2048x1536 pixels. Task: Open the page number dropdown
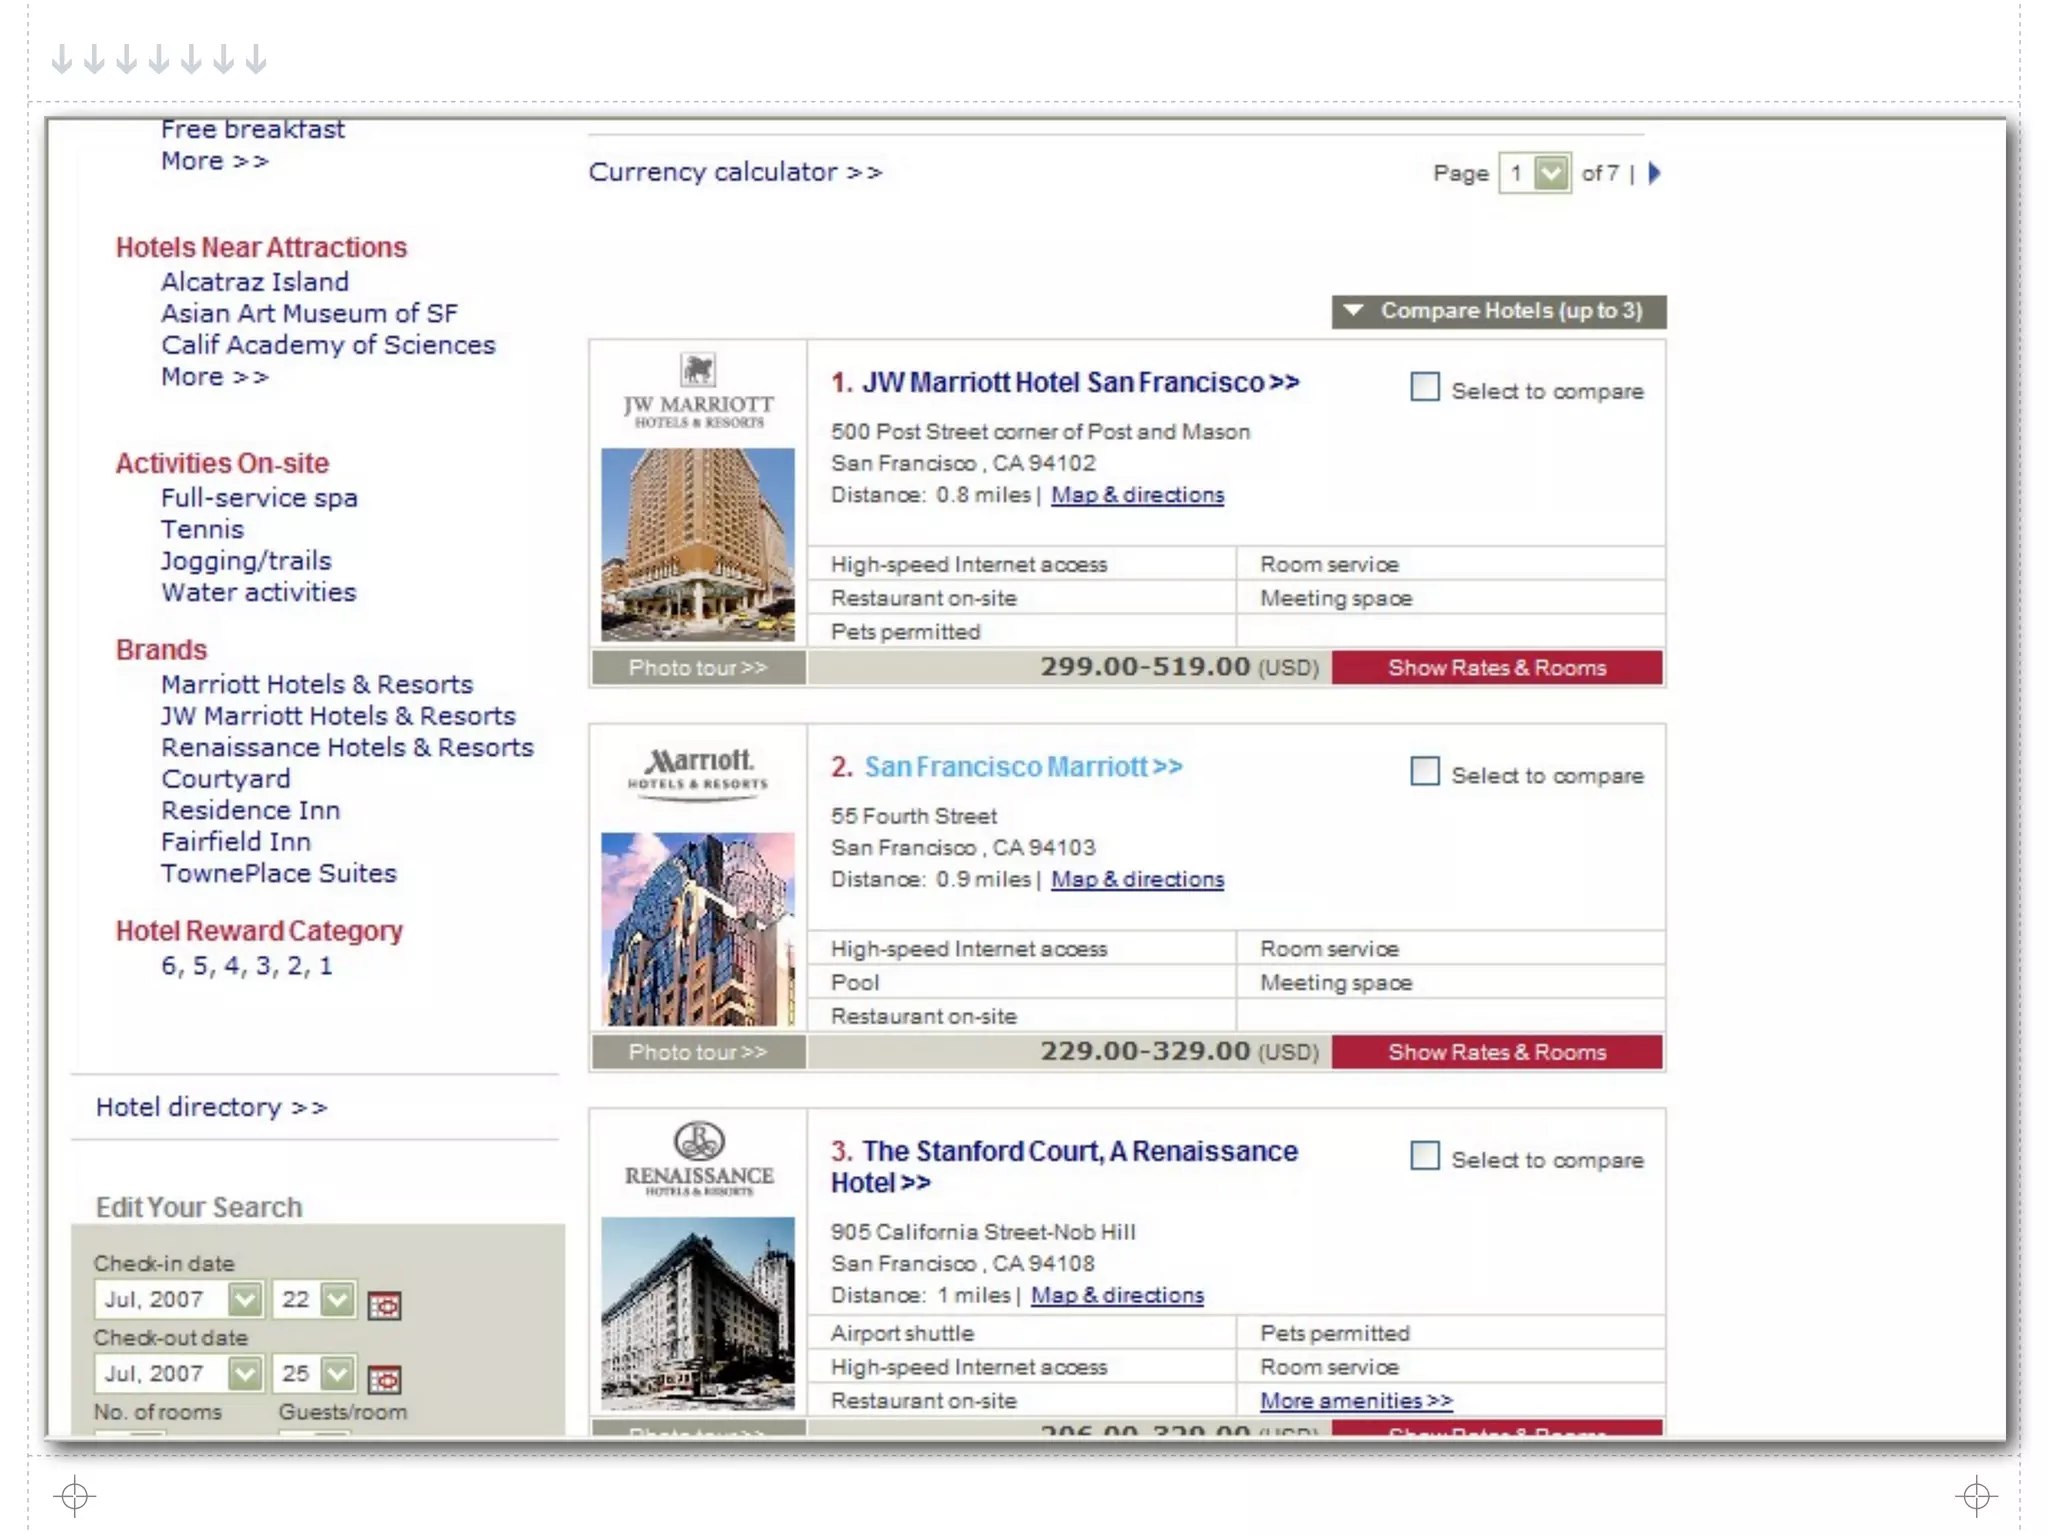point(1551,173)
